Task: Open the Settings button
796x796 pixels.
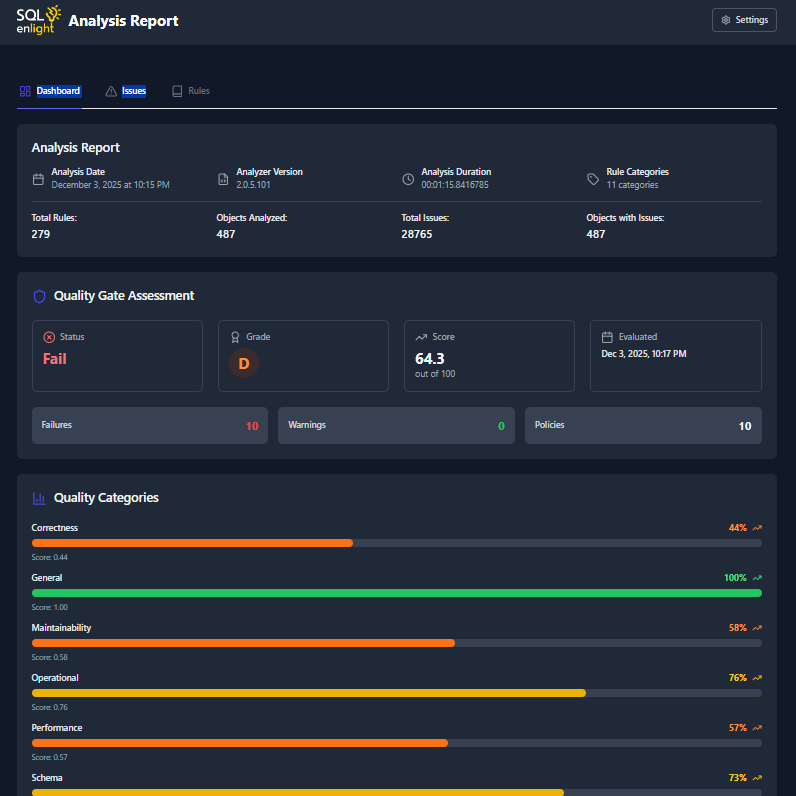Action: pyautogui.click(x=744, y=20)
